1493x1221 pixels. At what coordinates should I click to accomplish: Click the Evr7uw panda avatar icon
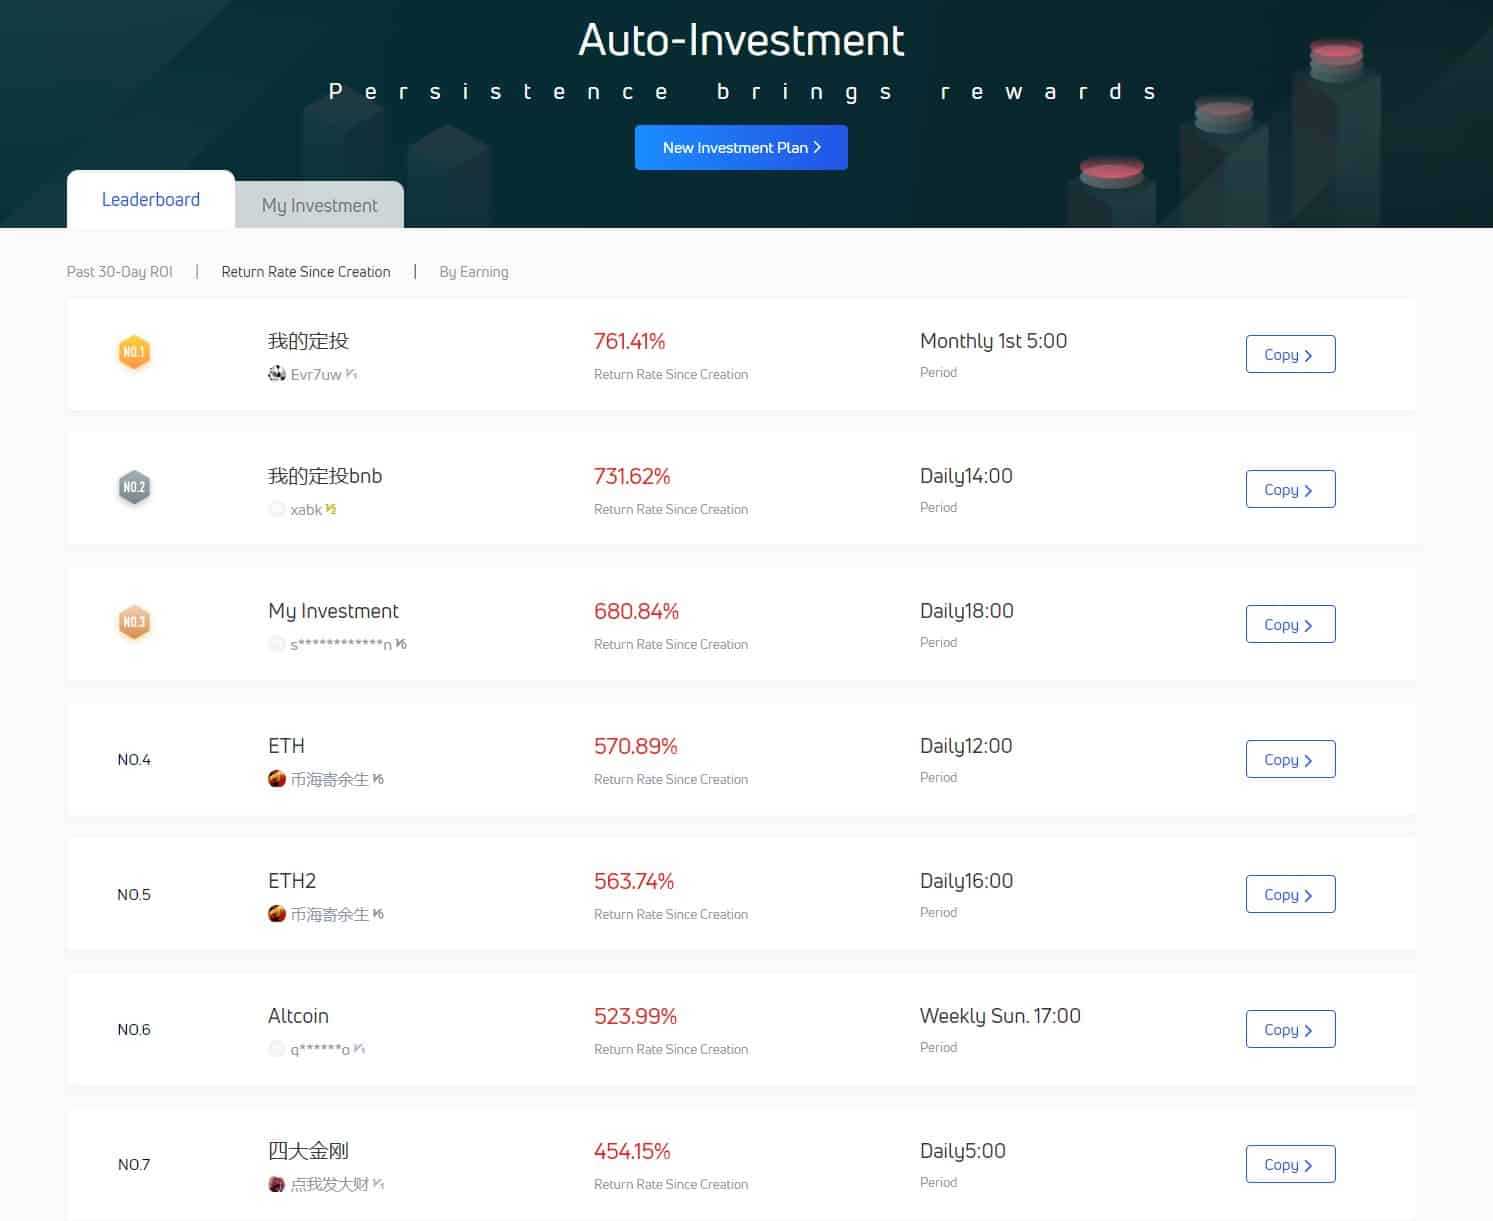277,374
